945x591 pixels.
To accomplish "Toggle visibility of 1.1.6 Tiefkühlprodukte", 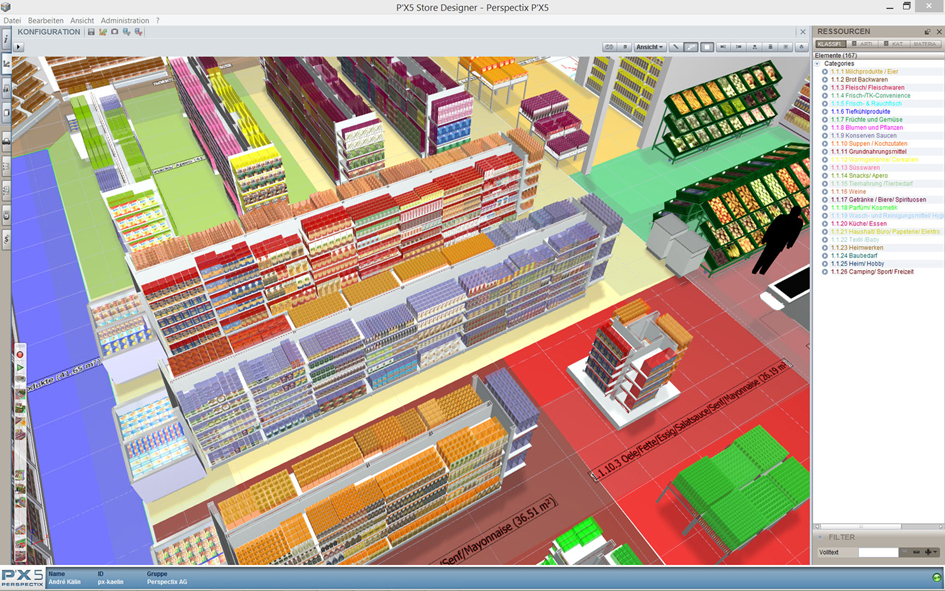I will 825,111.
